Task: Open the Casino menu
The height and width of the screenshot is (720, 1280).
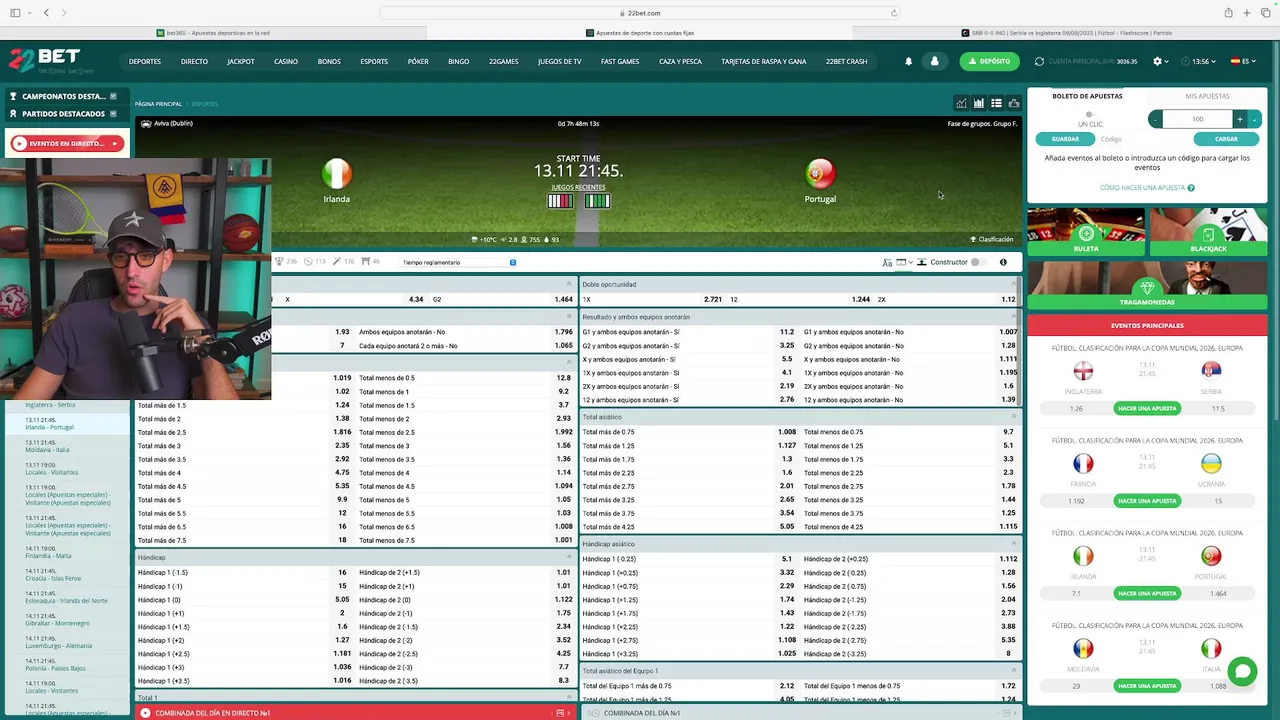Action: pos(286,61)
